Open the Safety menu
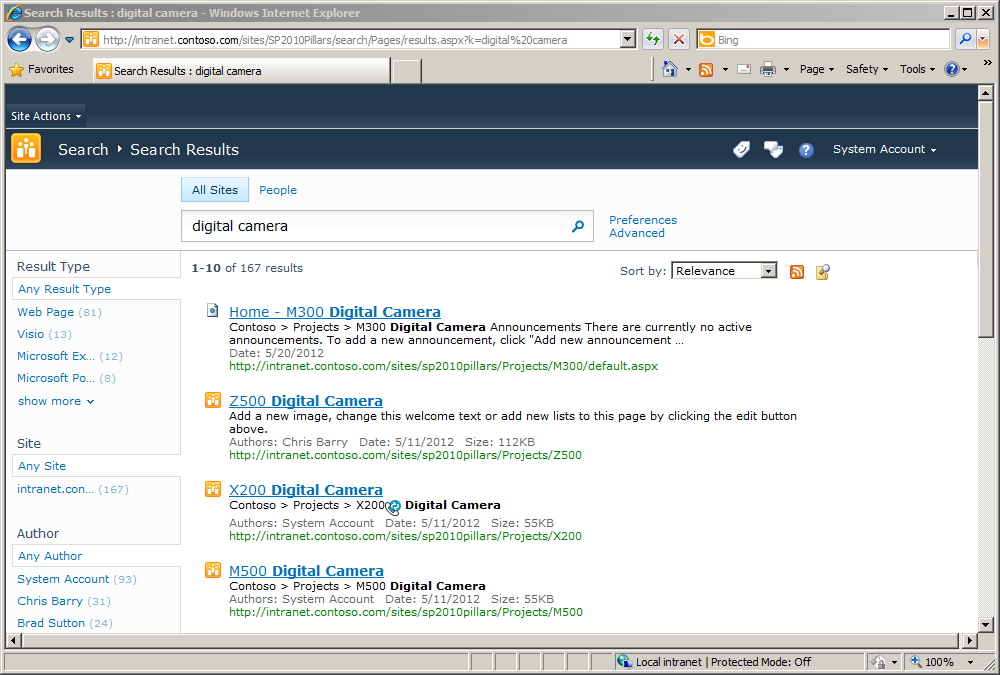The width and height of the screenshot is (1000, 675). (x=867, y=69)
